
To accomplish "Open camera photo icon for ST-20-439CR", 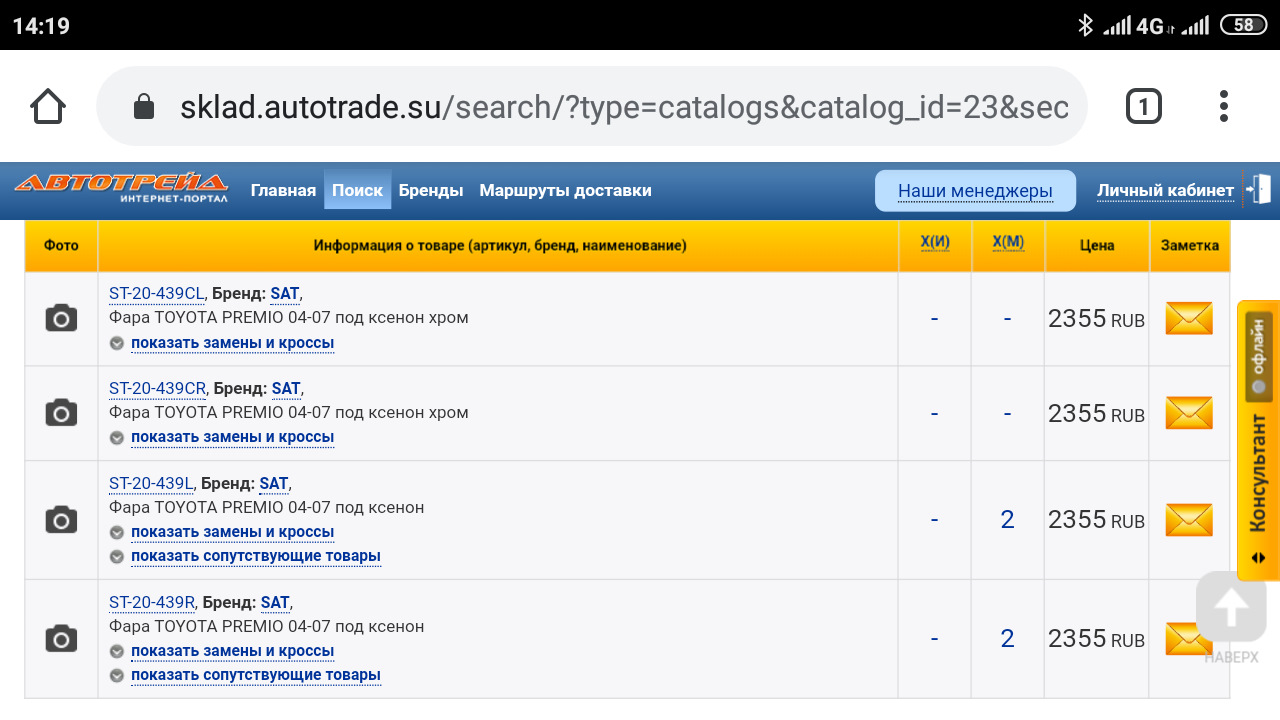I will click(61, 412).
